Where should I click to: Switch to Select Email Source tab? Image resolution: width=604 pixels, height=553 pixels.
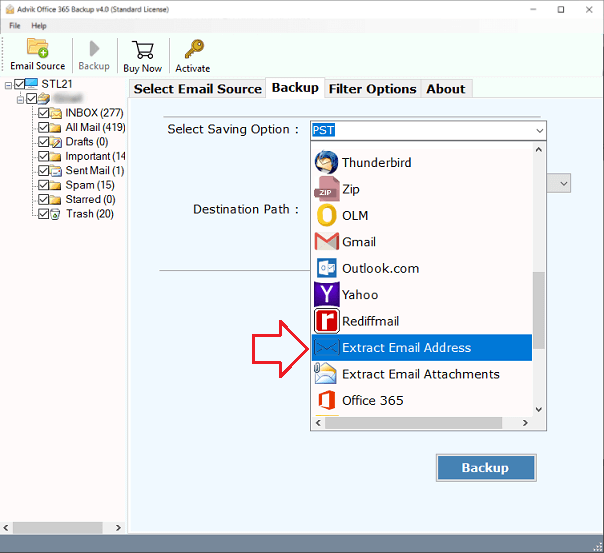coord(198,89)
